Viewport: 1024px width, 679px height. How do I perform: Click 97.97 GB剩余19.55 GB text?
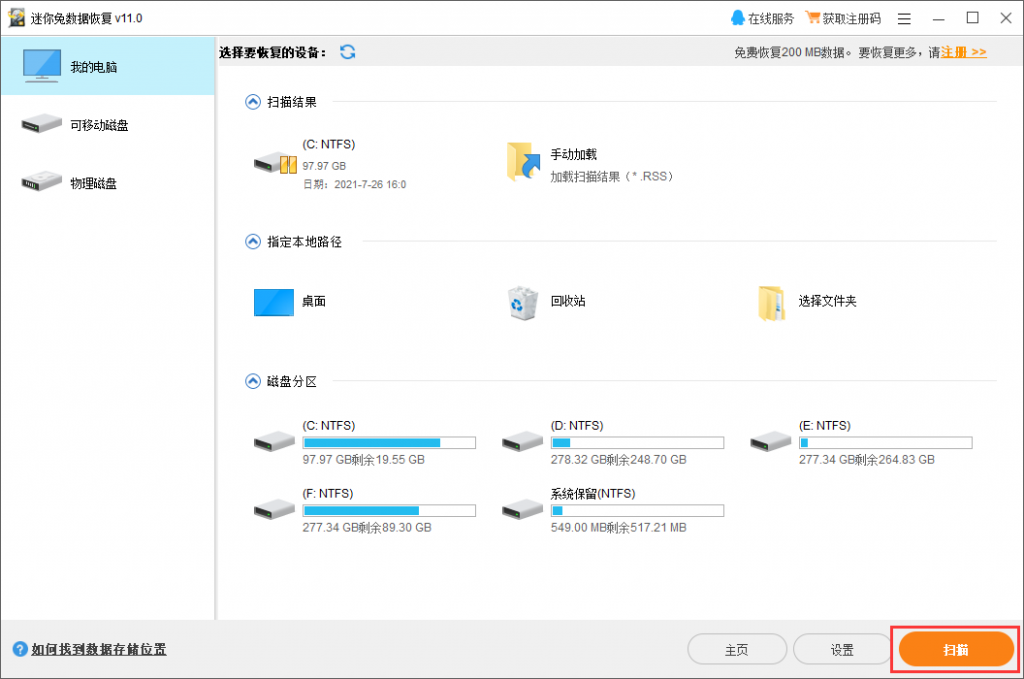364,460
